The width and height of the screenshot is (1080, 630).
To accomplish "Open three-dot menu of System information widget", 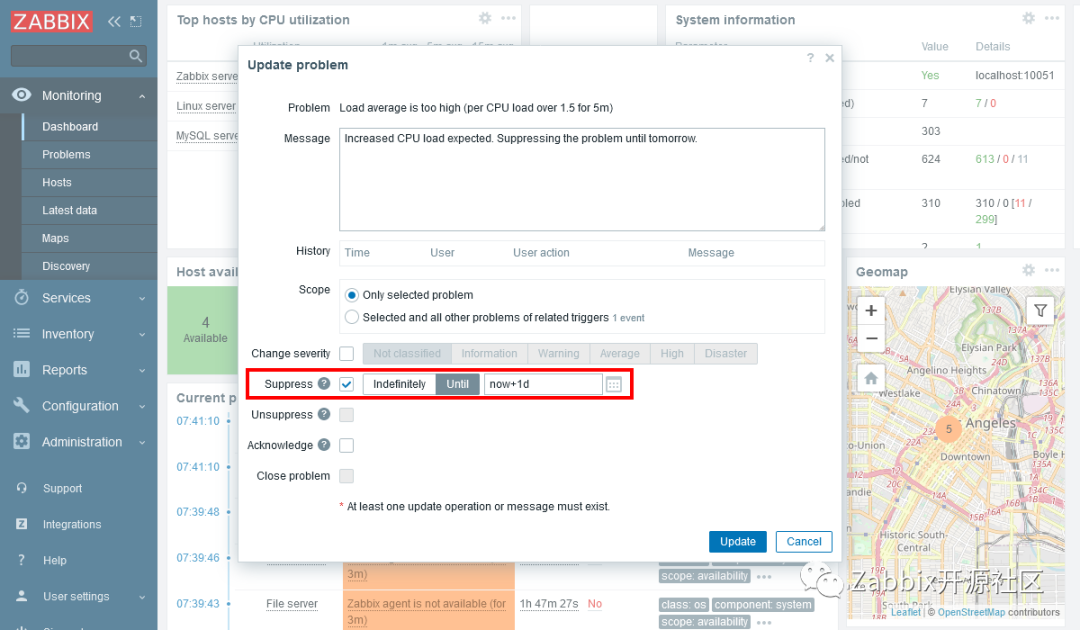I will tap(1052, 19).
